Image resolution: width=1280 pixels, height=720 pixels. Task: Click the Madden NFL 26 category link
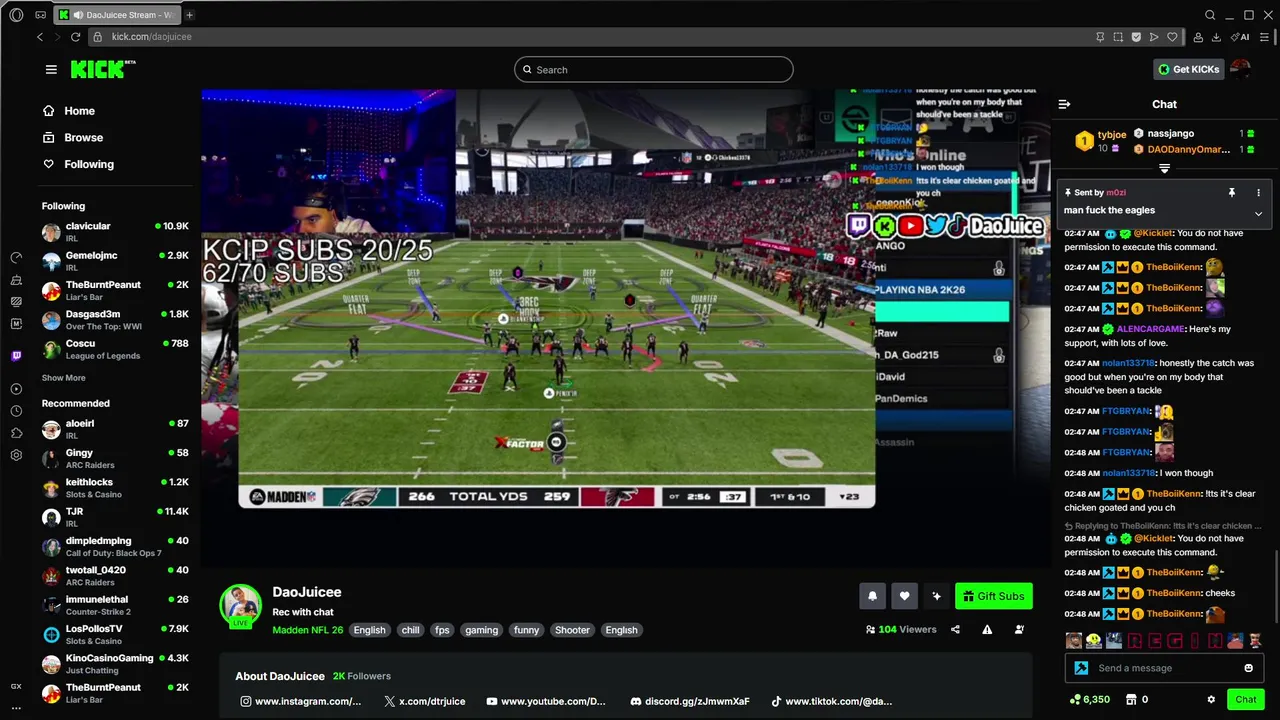pos(307,630)
